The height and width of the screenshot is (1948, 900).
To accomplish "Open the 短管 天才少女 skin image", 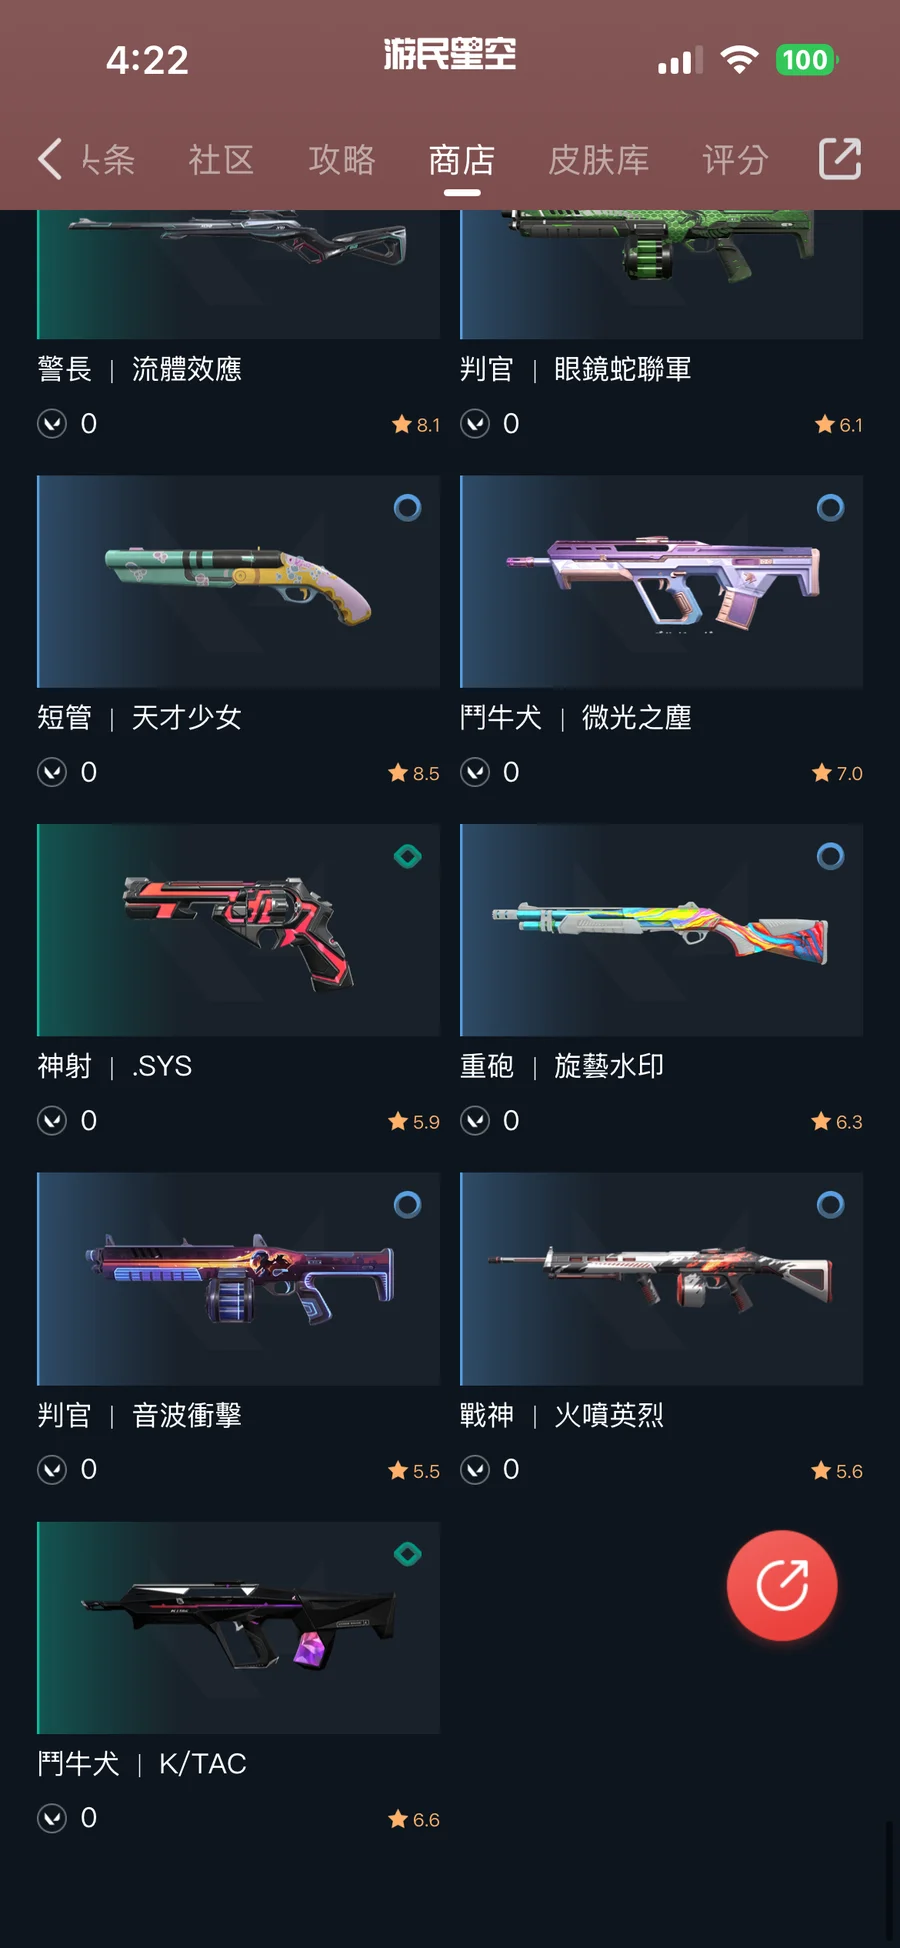I will click(238, 582).
